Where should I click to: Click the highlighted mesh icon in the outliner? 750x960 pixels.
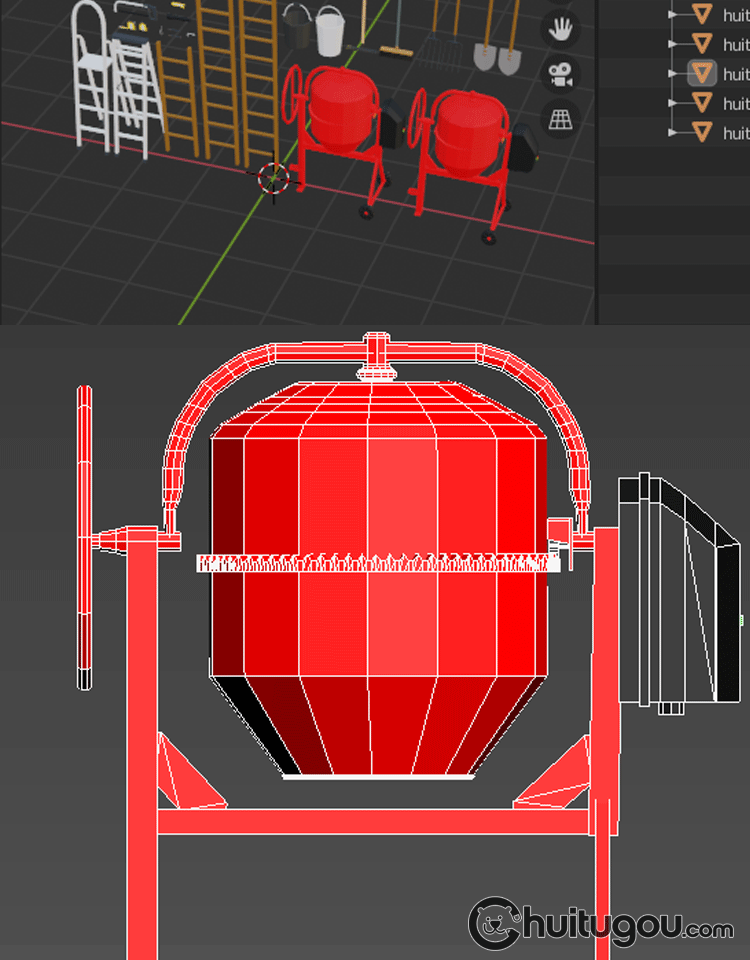click(x=702, y=73)
